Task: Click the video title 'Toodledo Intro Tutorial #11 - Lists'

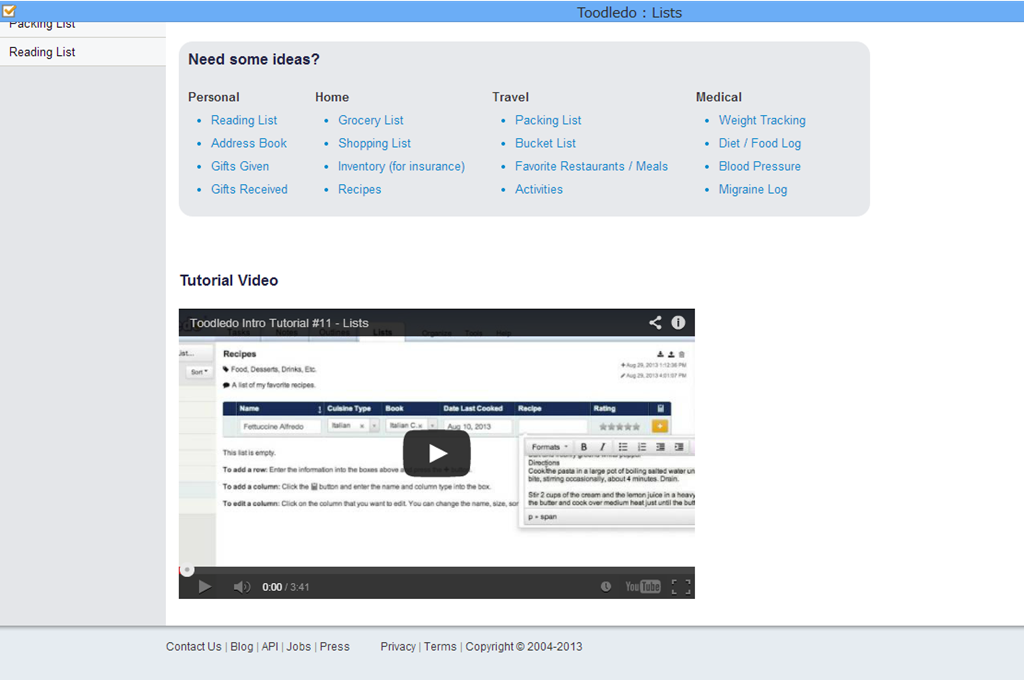Action: click(x=280, y=323)
